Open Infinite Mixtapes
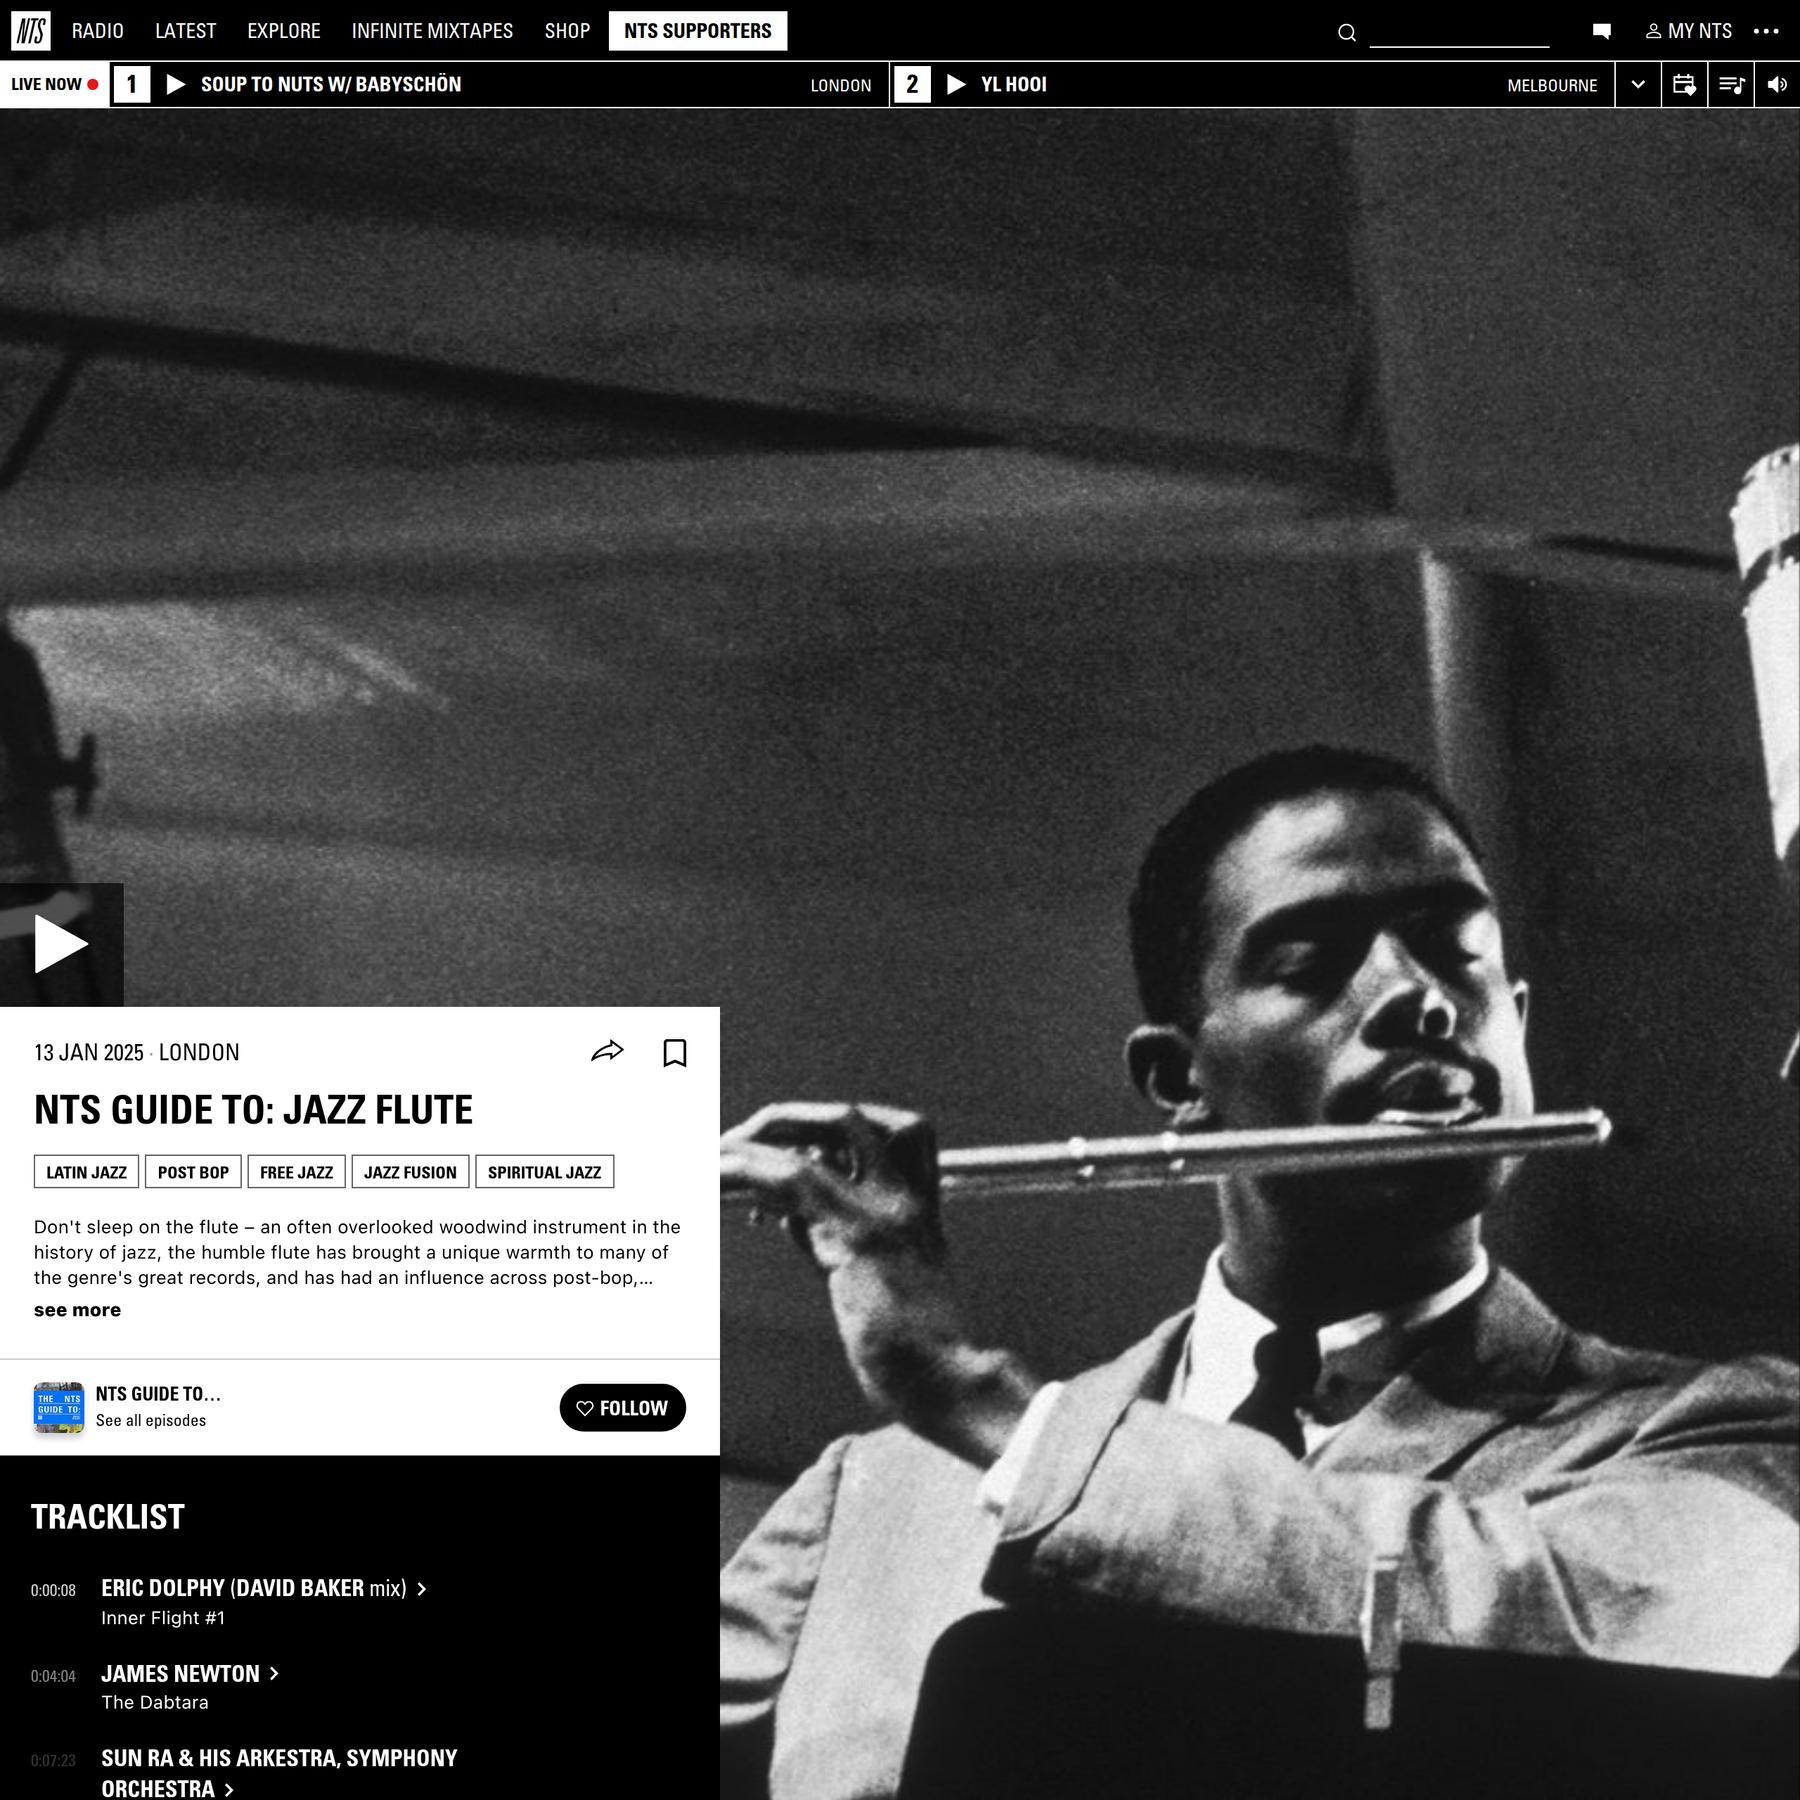1800x1800 pixels. coord(432,31)
